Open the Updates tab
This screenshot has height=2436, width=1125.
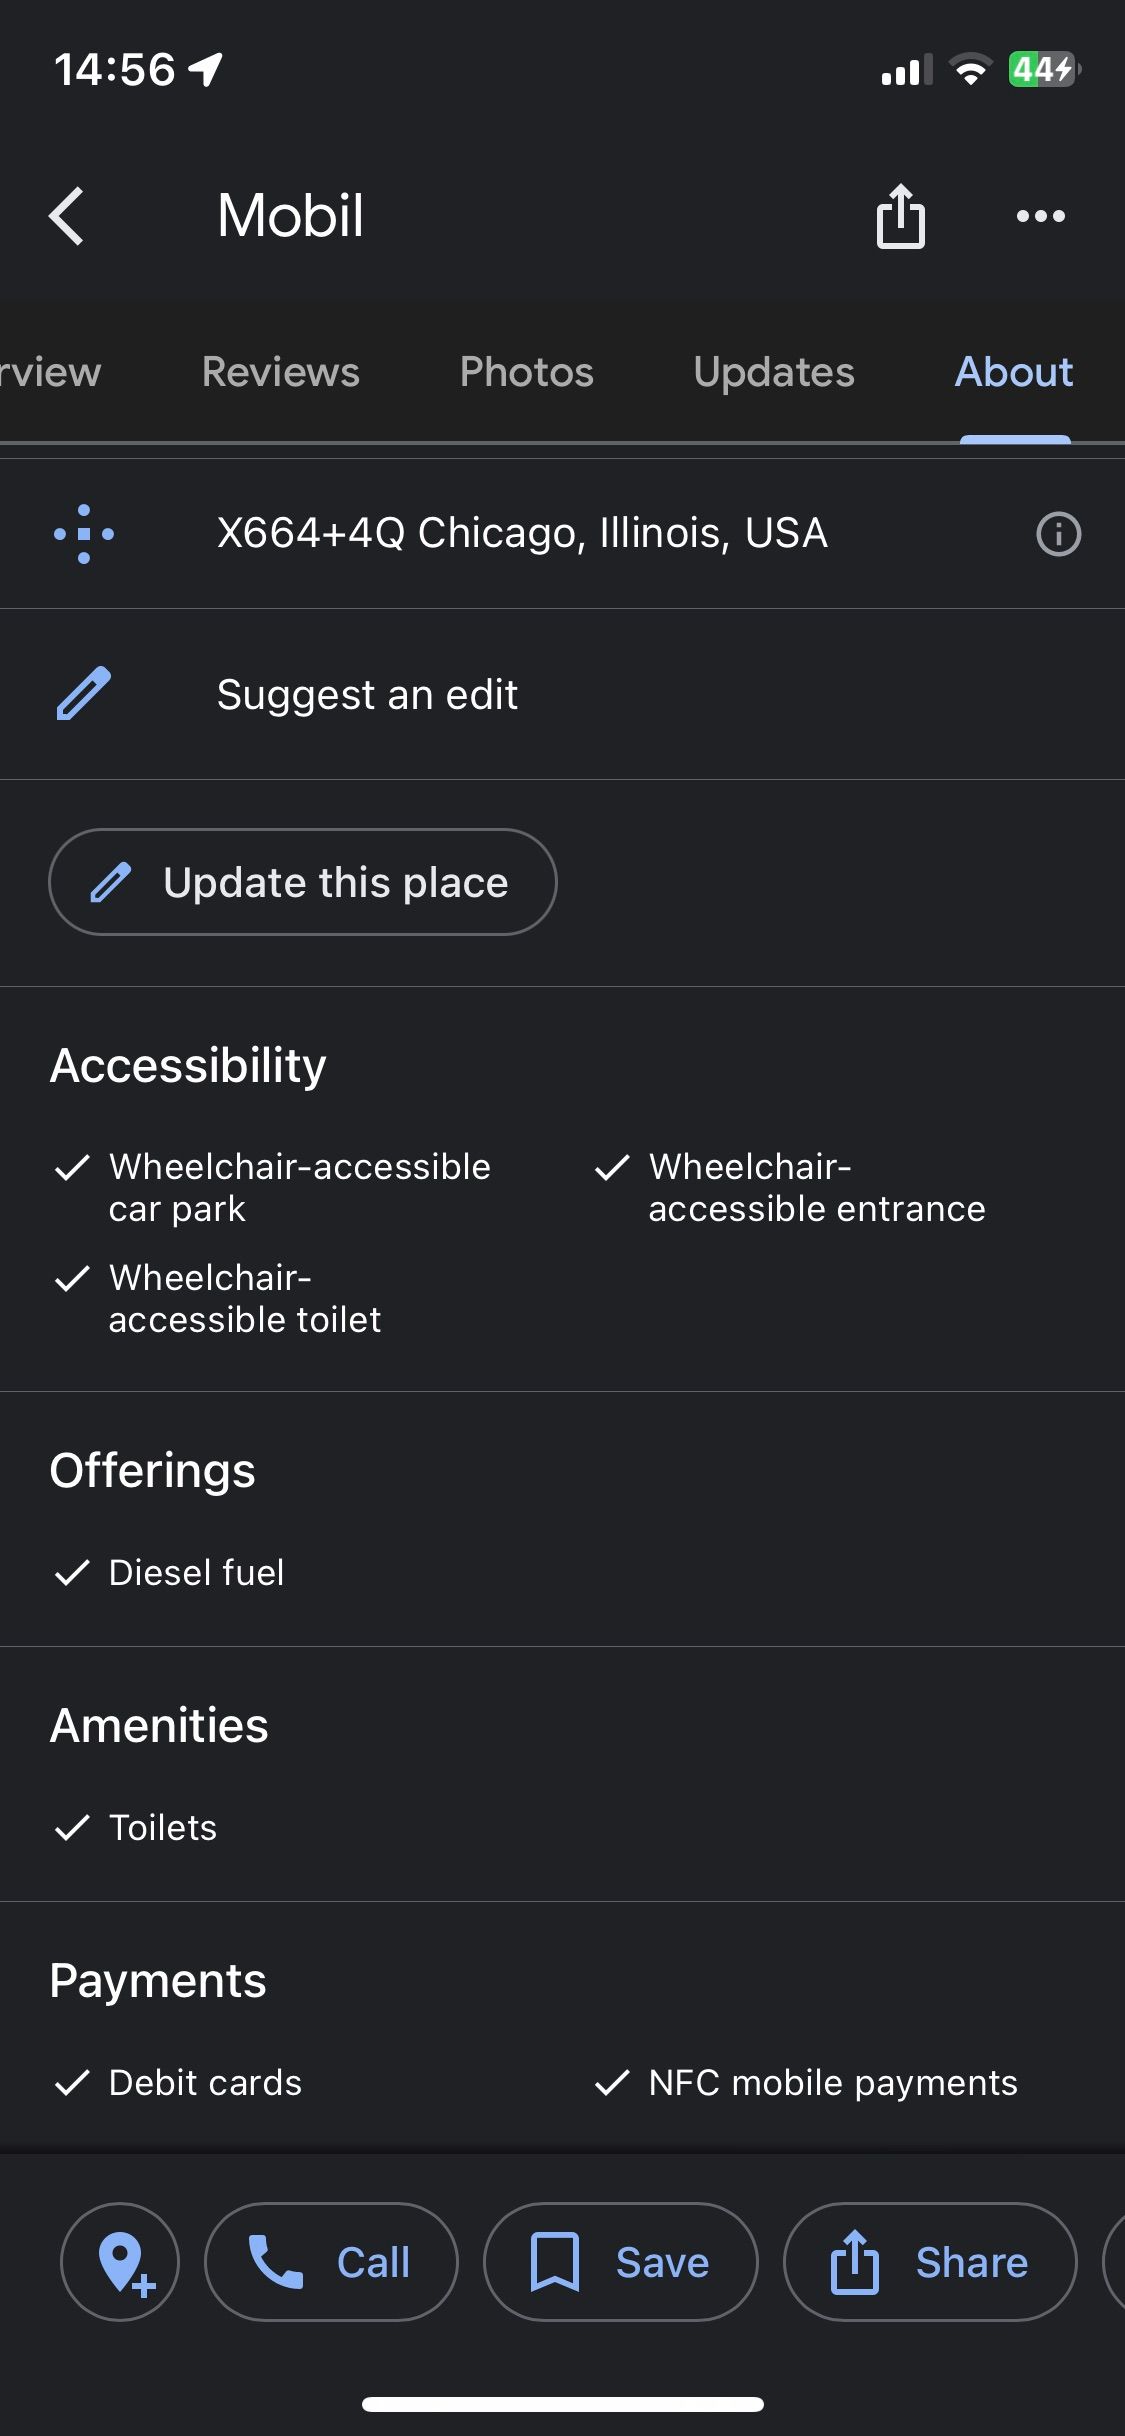click(774, 372)
